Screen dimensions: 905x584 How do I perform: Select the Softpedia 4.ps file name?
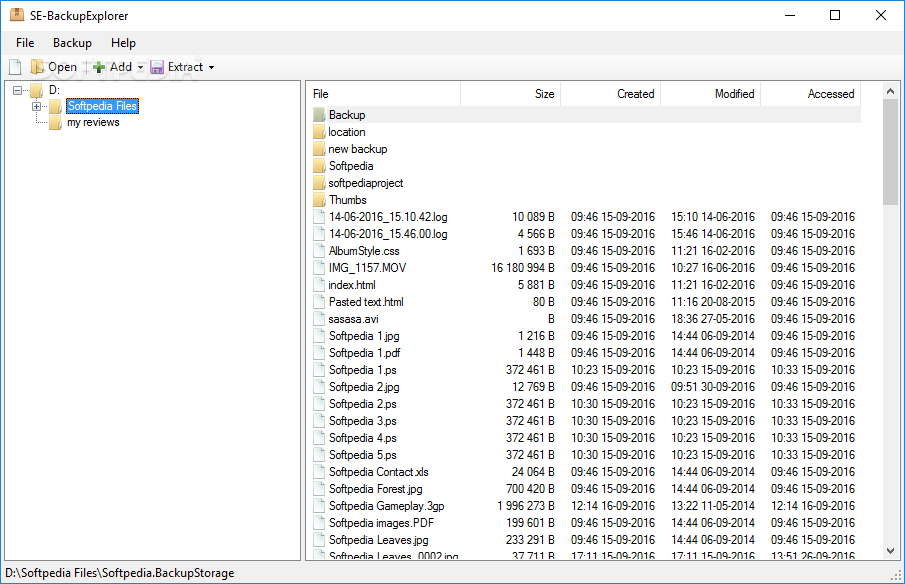tap(362, 438)
